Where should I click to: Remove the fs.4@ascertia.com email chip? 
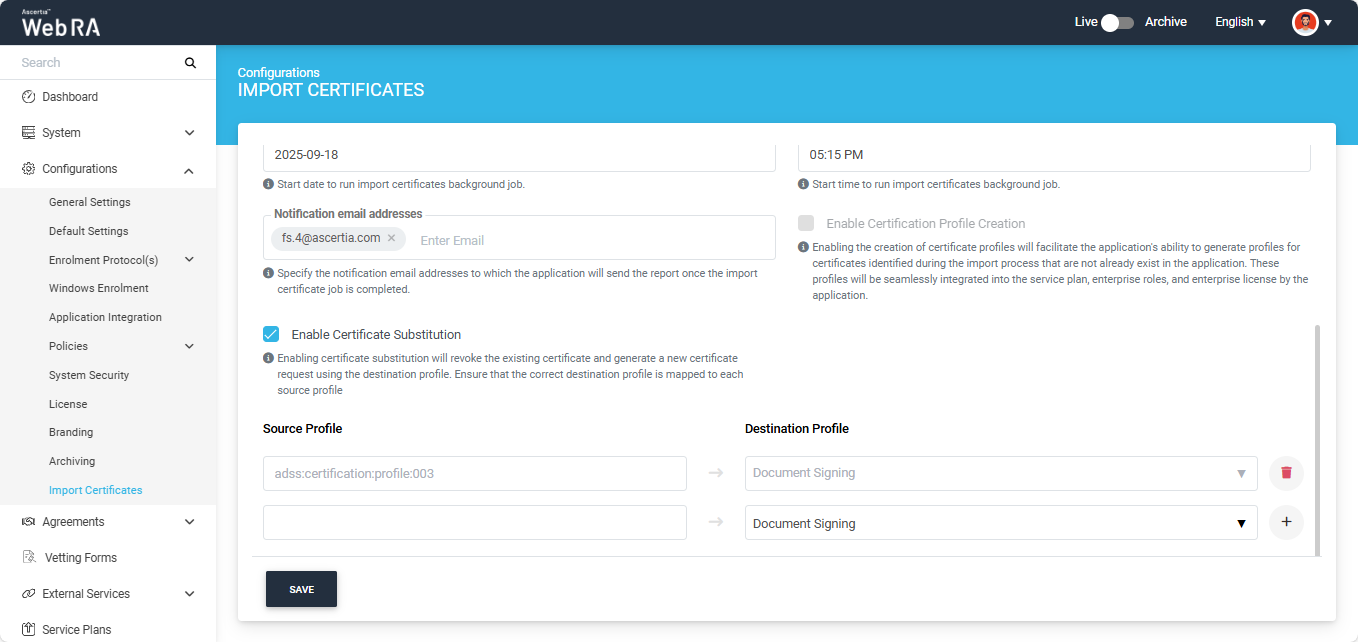(x=392, y=238)
